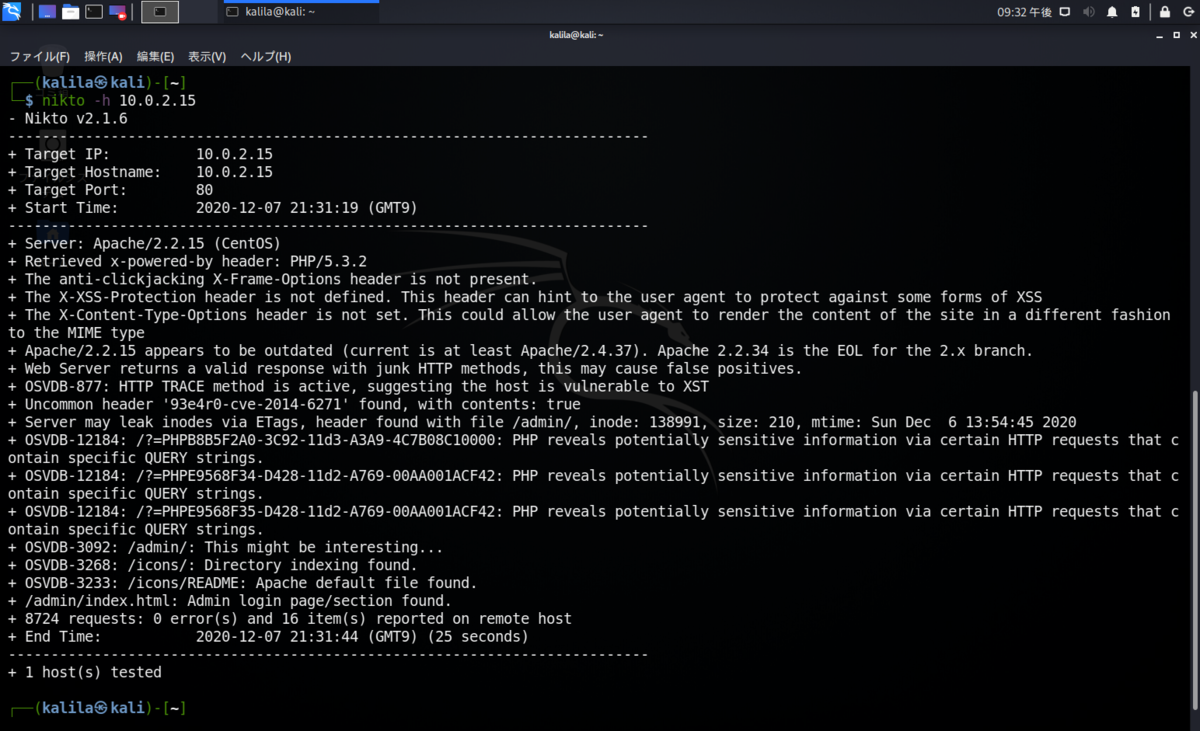Image resolution: width=1200 pixels, height=731 pixels.
Task: Open the file manager folder icon
Action: click(70, 12)
